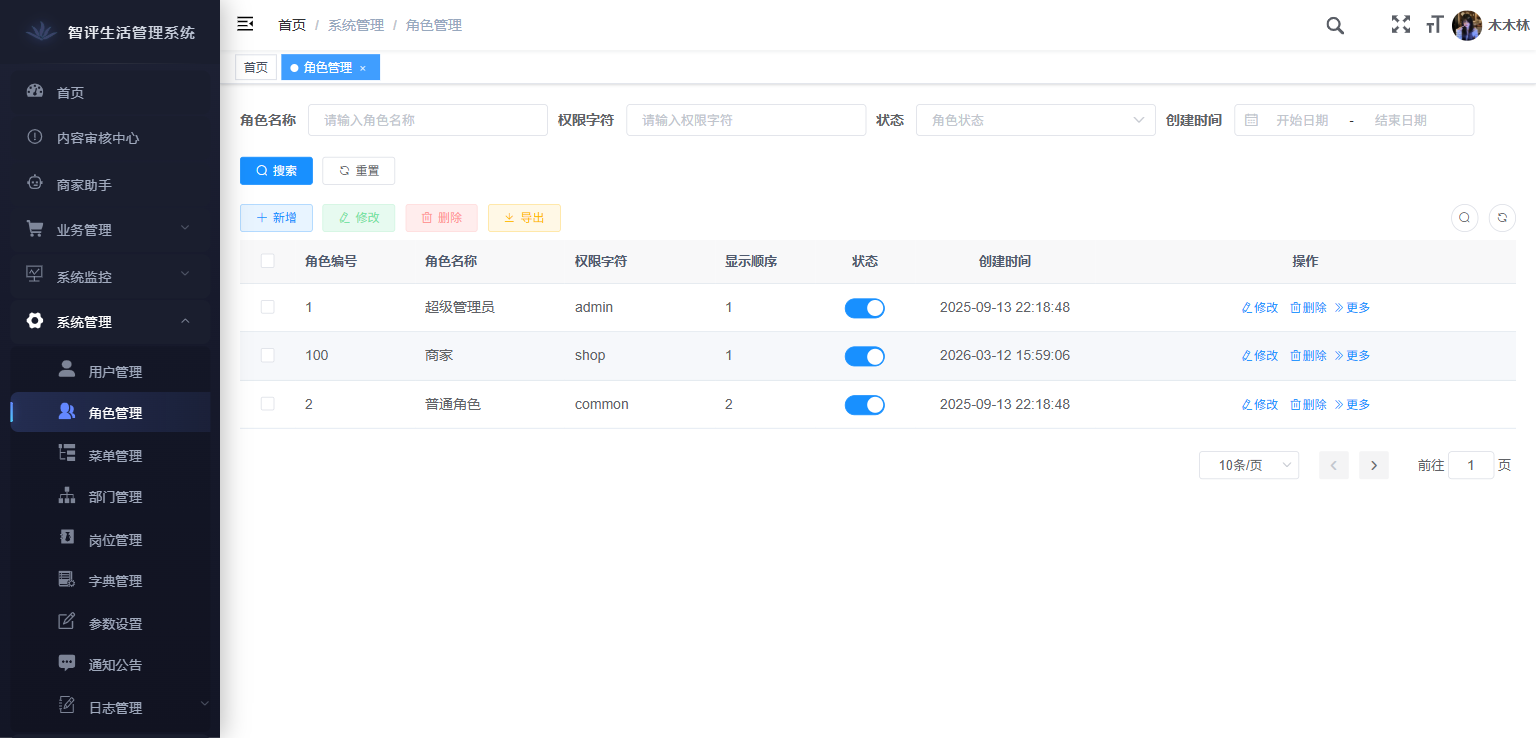Toggle the 商家 role status off

point(865,356)
